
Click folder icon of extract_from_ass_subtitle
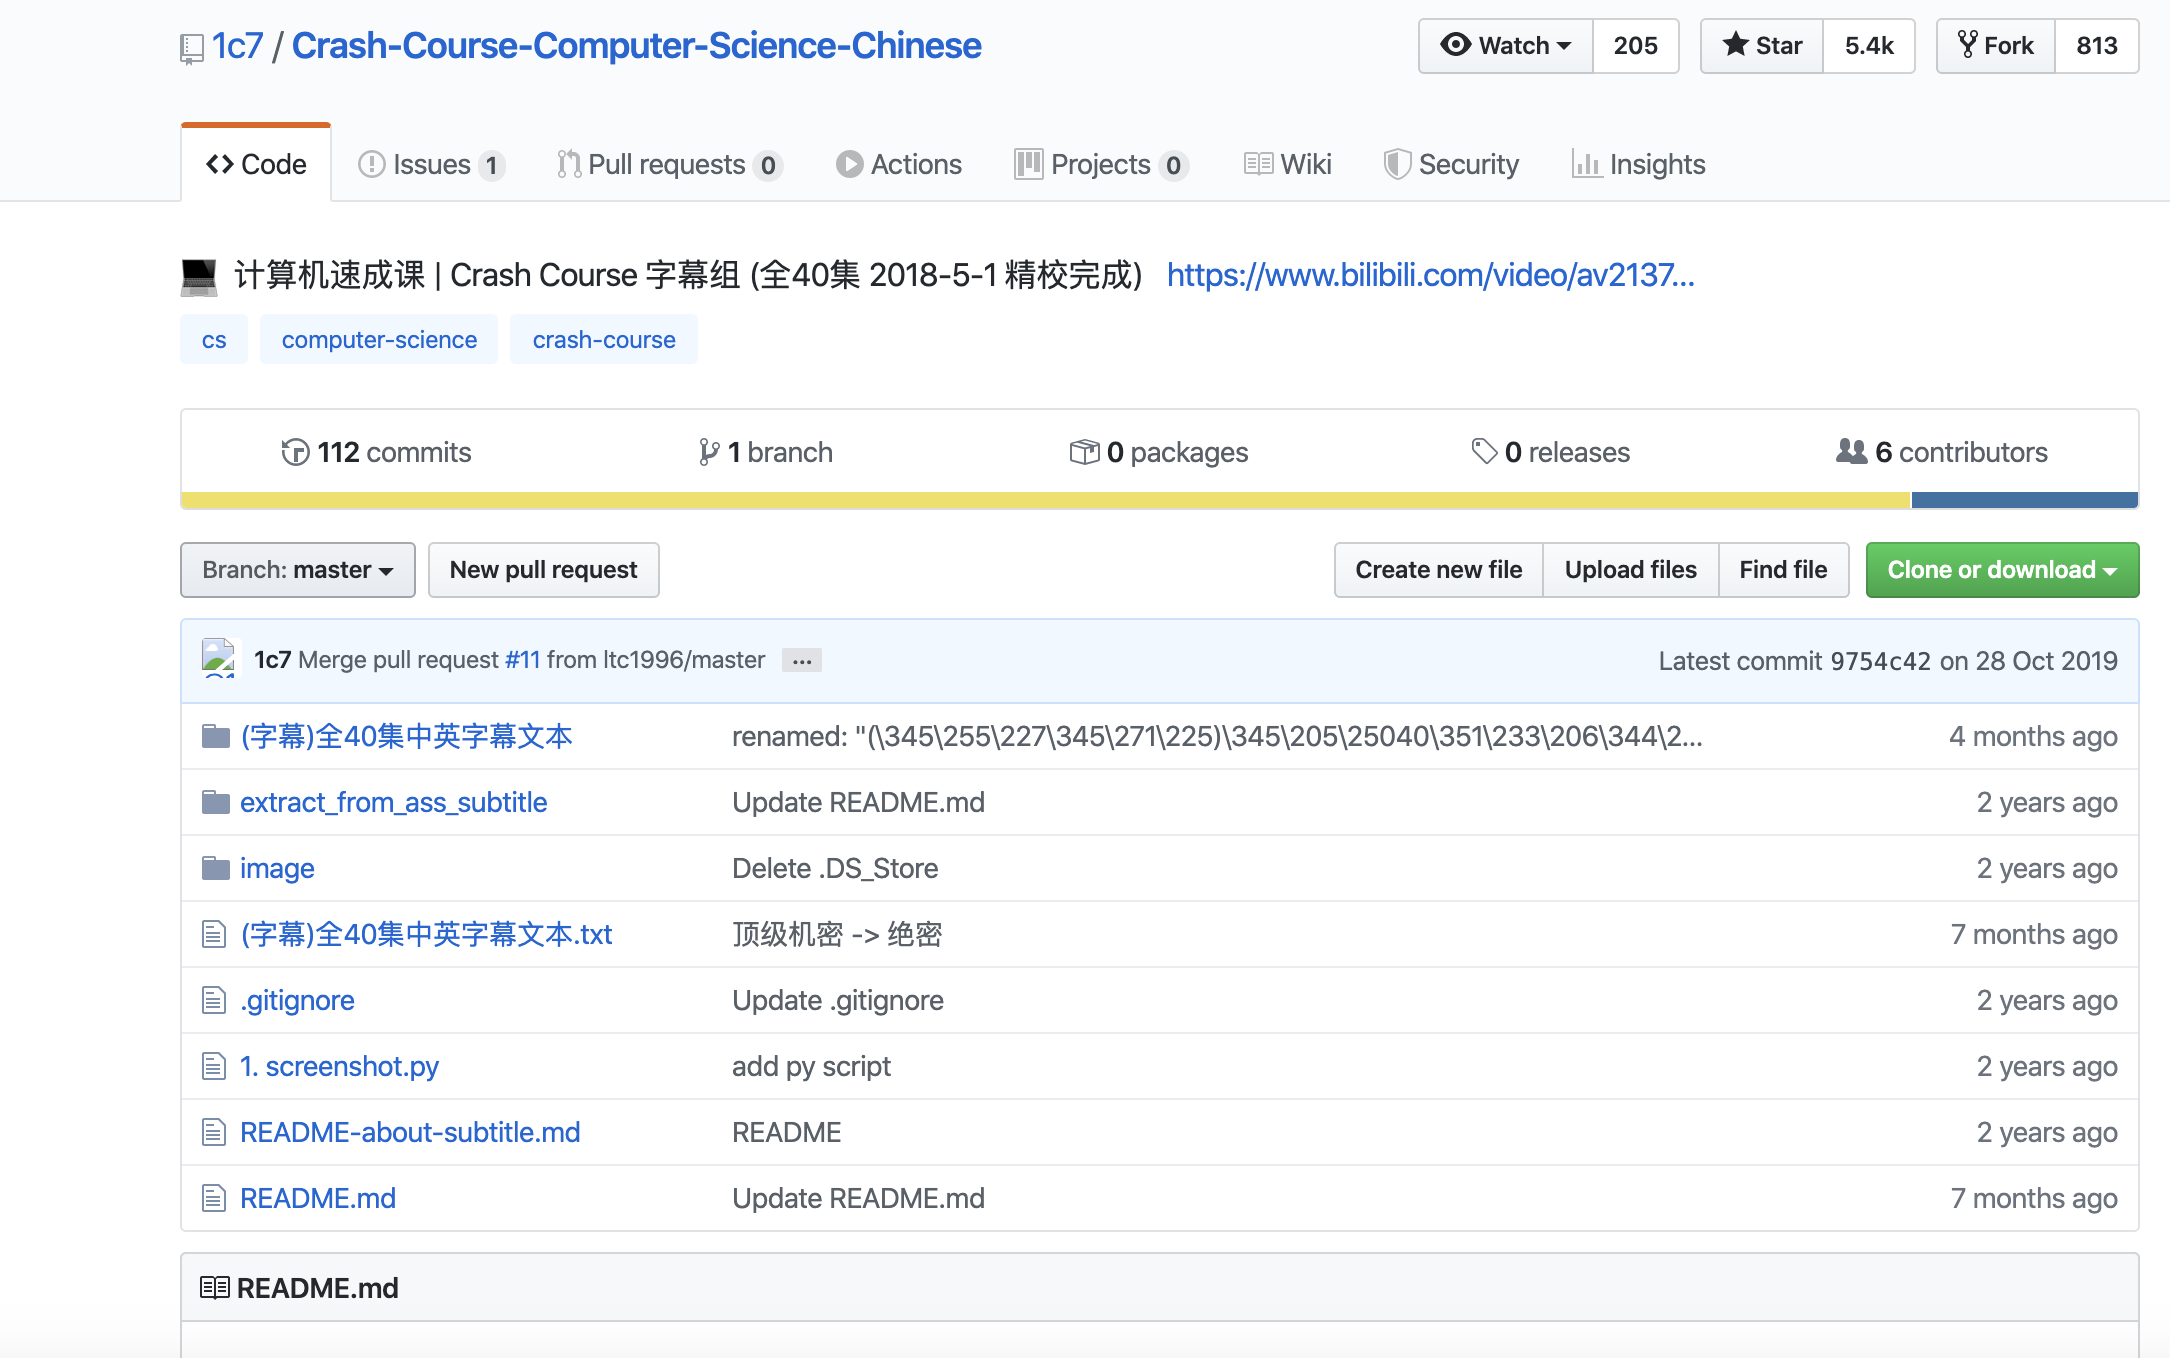click(x=215, y=802)
